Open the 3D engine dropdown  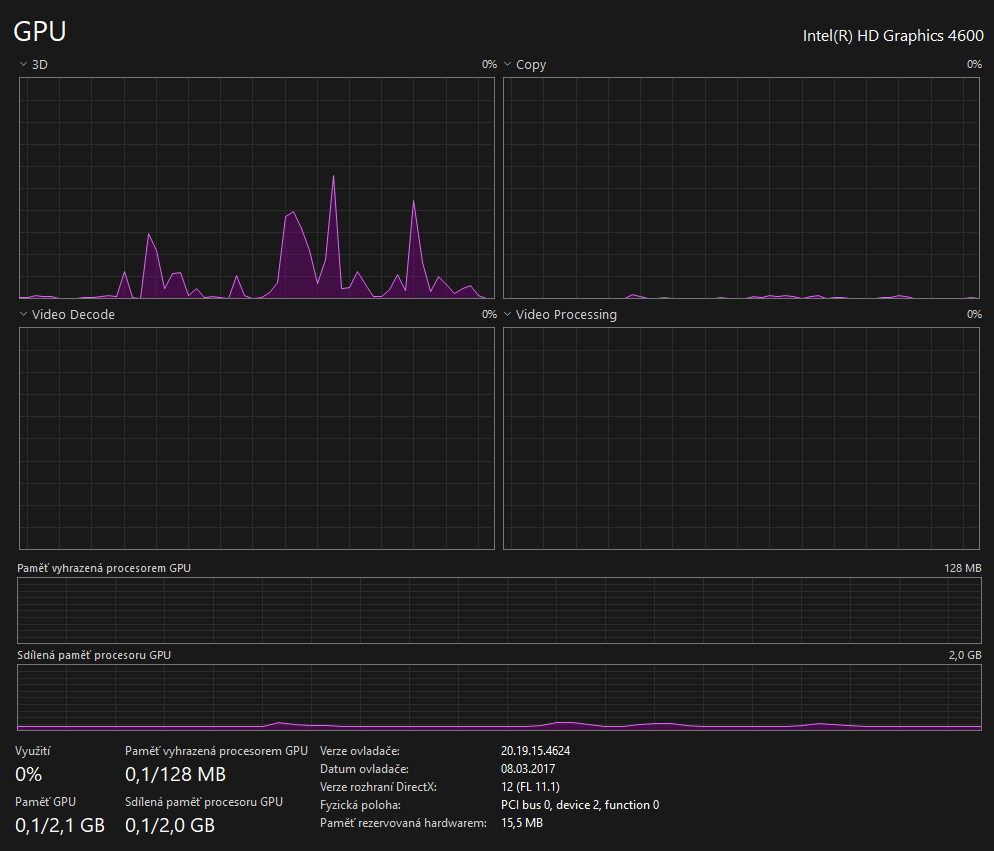(33, 65)
